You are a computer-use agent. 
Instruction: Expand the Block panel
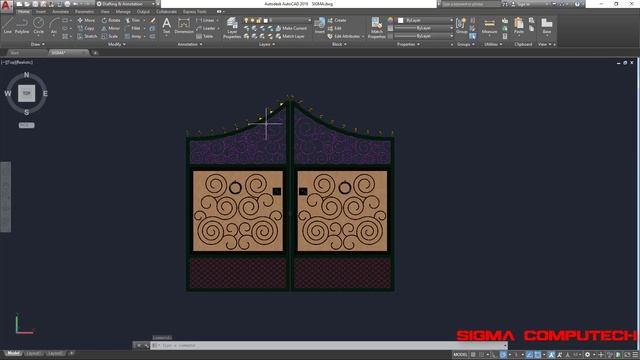pos(339,44)
